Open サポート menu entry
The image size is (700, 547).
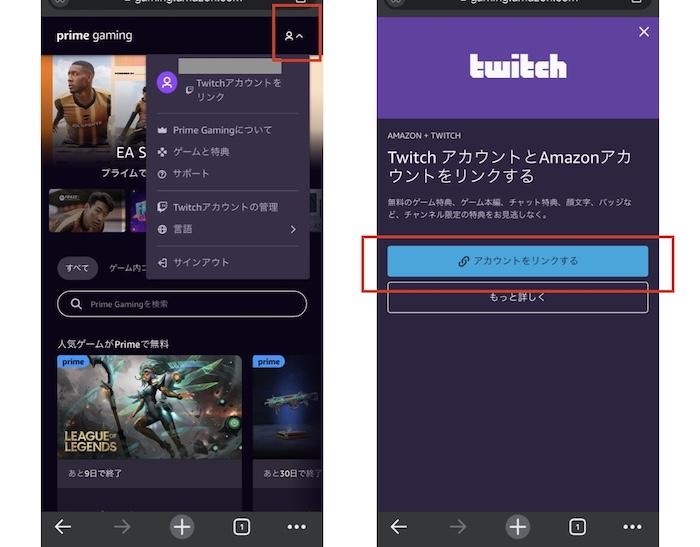191,174
